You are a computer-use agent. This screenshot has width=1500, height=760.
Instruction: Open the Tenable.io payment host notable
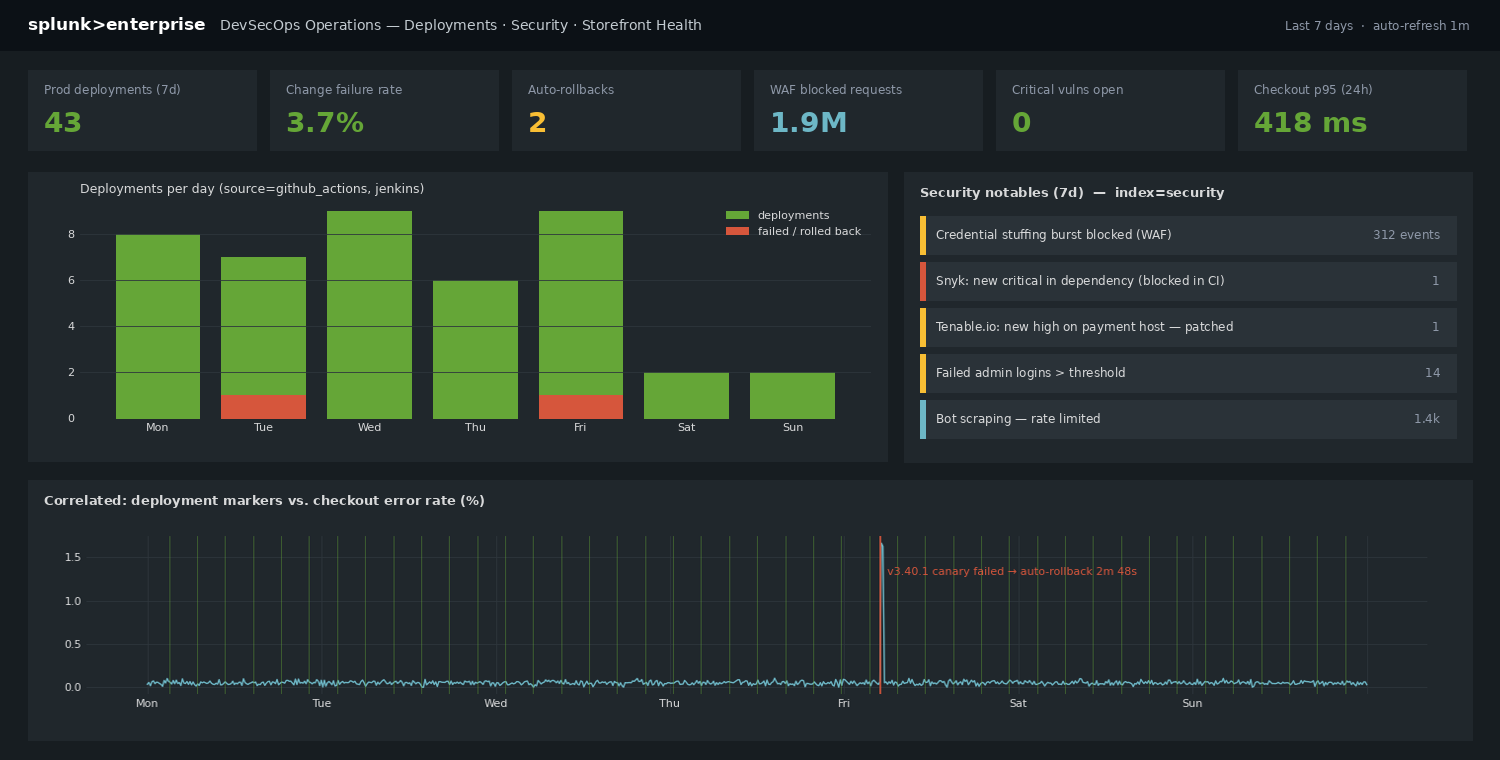1188,327
